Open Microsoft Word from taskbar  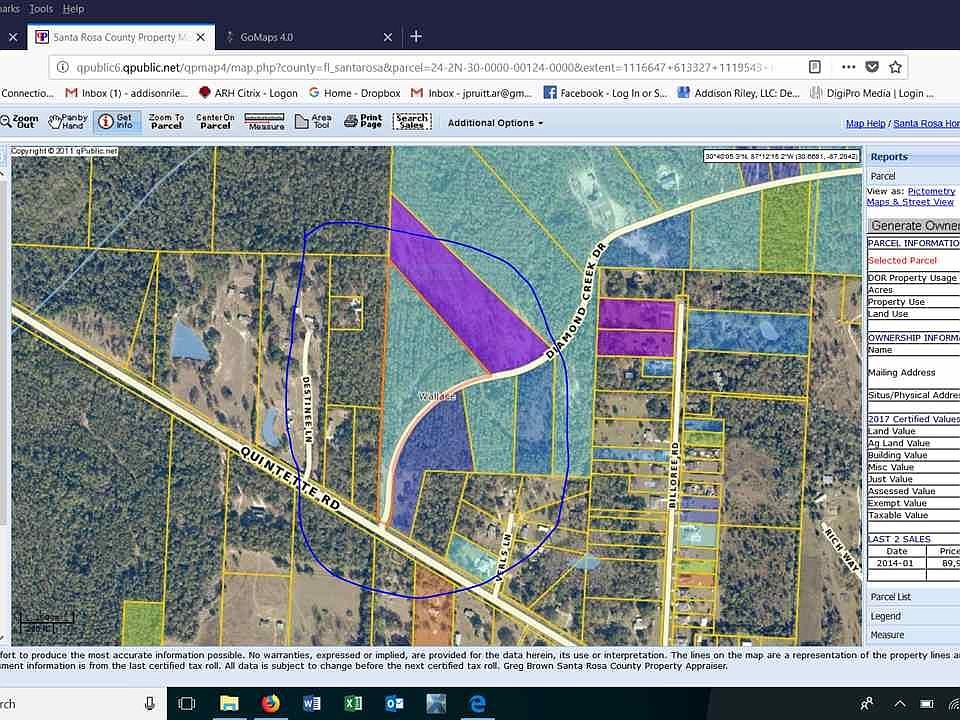(x=312, y=704)
